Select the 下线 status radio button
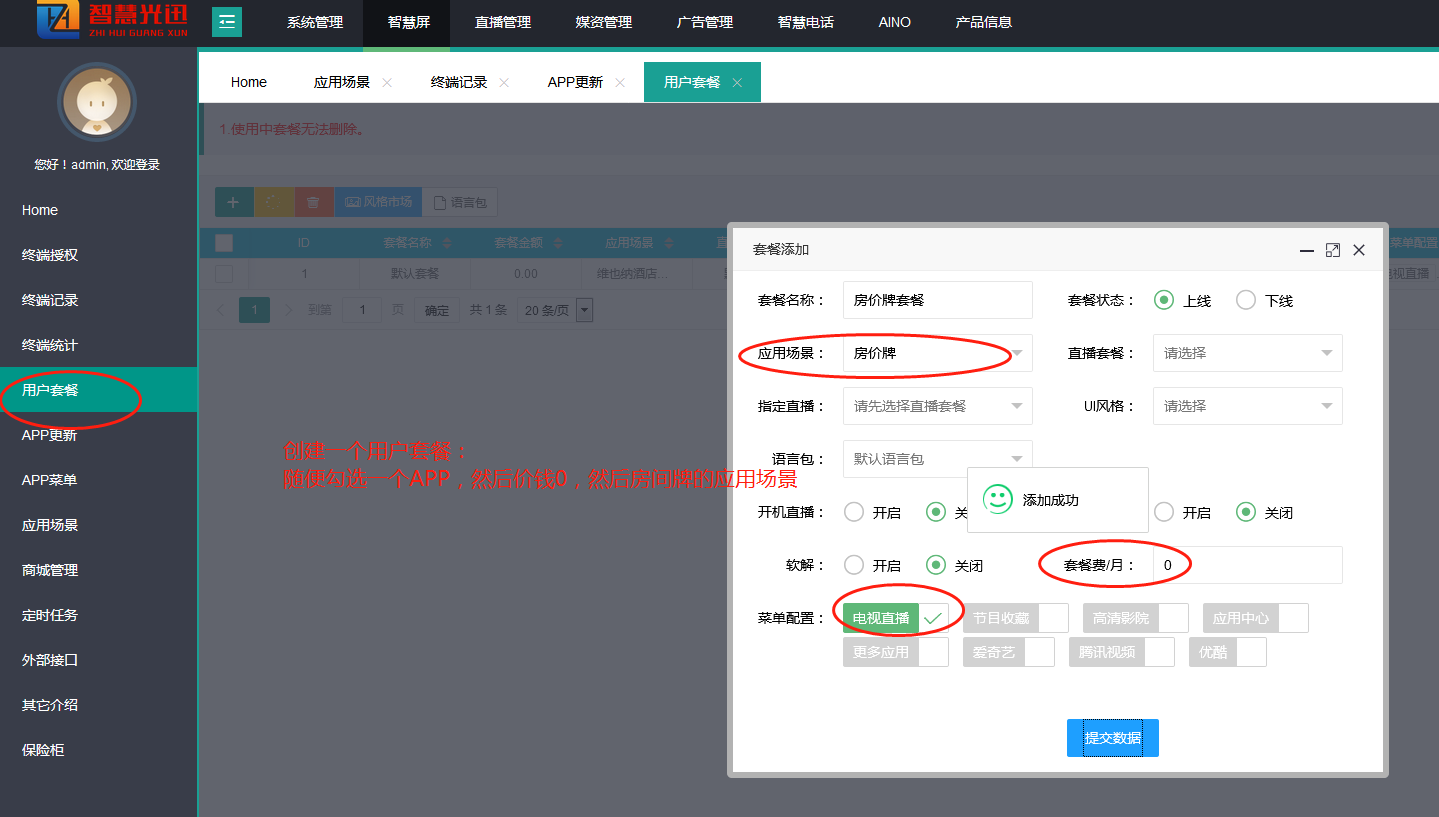Screen dimensions: 1439x817 pos(1246,300)
